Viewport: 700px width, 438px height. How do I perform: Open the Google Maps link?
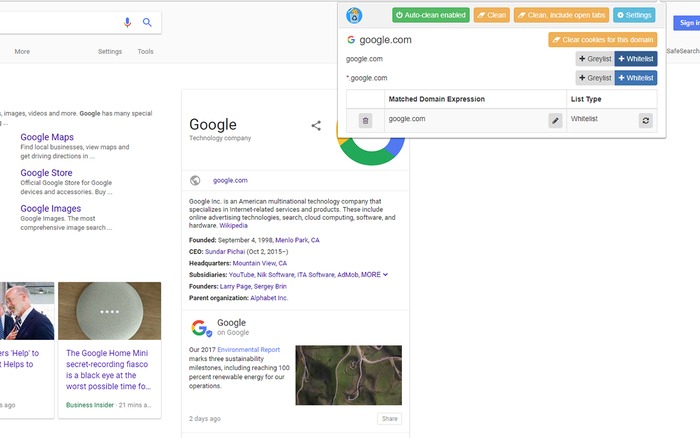coord(47,137)
